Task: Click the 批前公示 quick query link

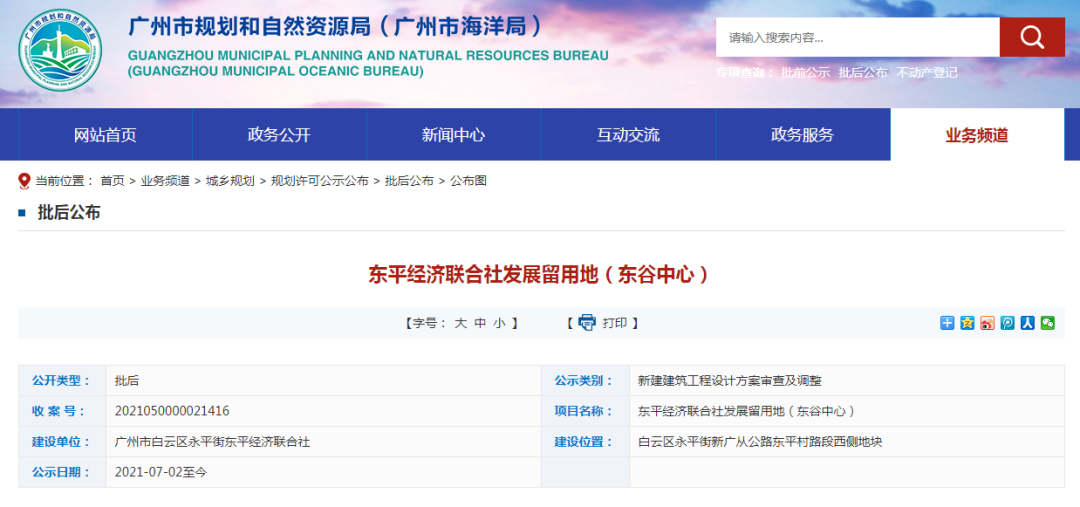Action: click(805, 73)
